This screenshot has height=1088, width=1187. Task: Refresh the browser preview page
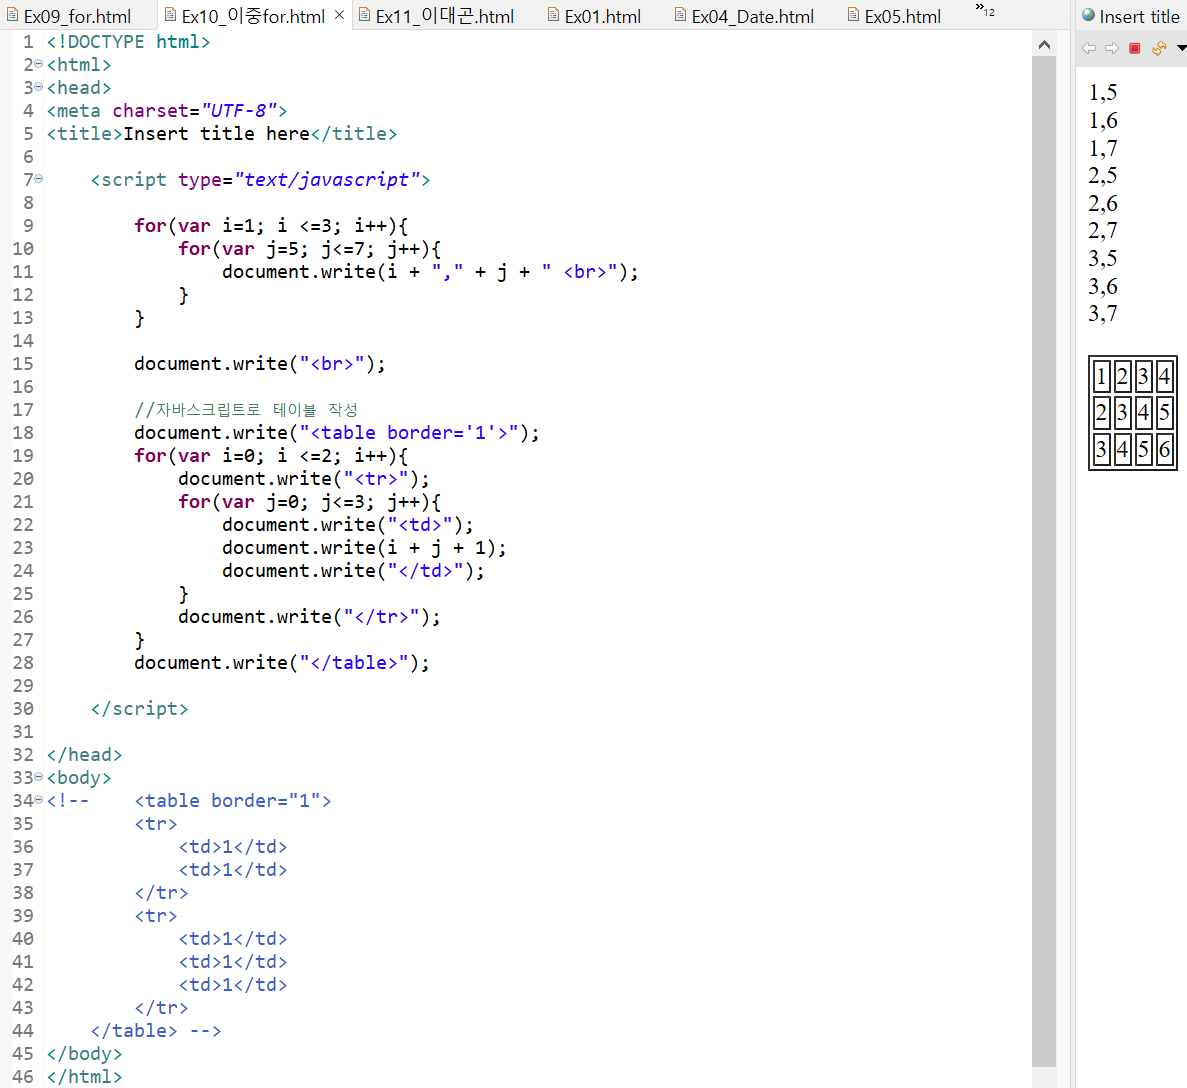point(1158,48)
